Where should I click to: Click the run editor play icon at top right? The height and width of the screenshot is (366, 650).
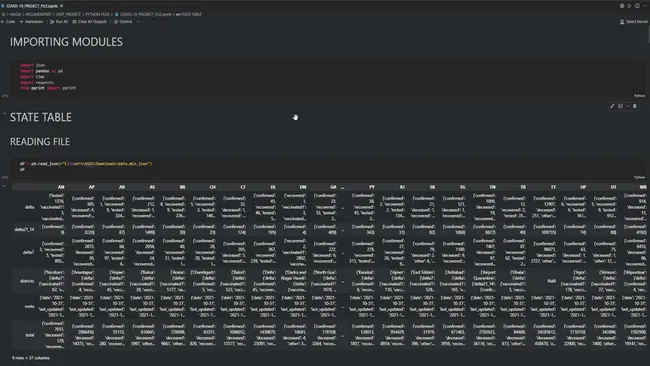(x=629, y=6)
